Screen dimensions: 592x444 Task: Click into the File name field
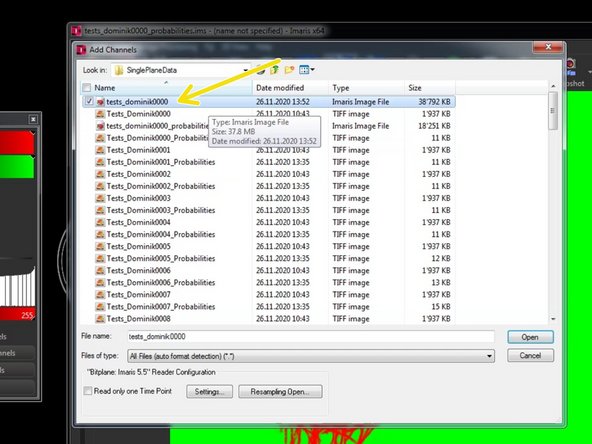[311, 336]
